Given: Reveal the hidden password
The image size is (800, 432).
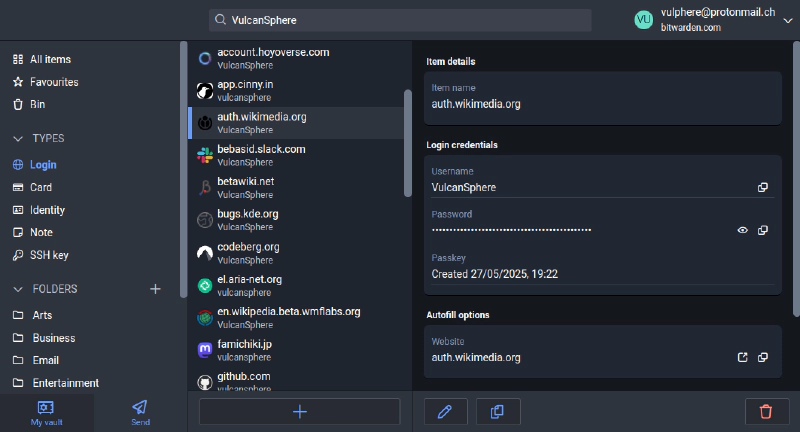Looking at the screenshot, I should tap(742, 230).
